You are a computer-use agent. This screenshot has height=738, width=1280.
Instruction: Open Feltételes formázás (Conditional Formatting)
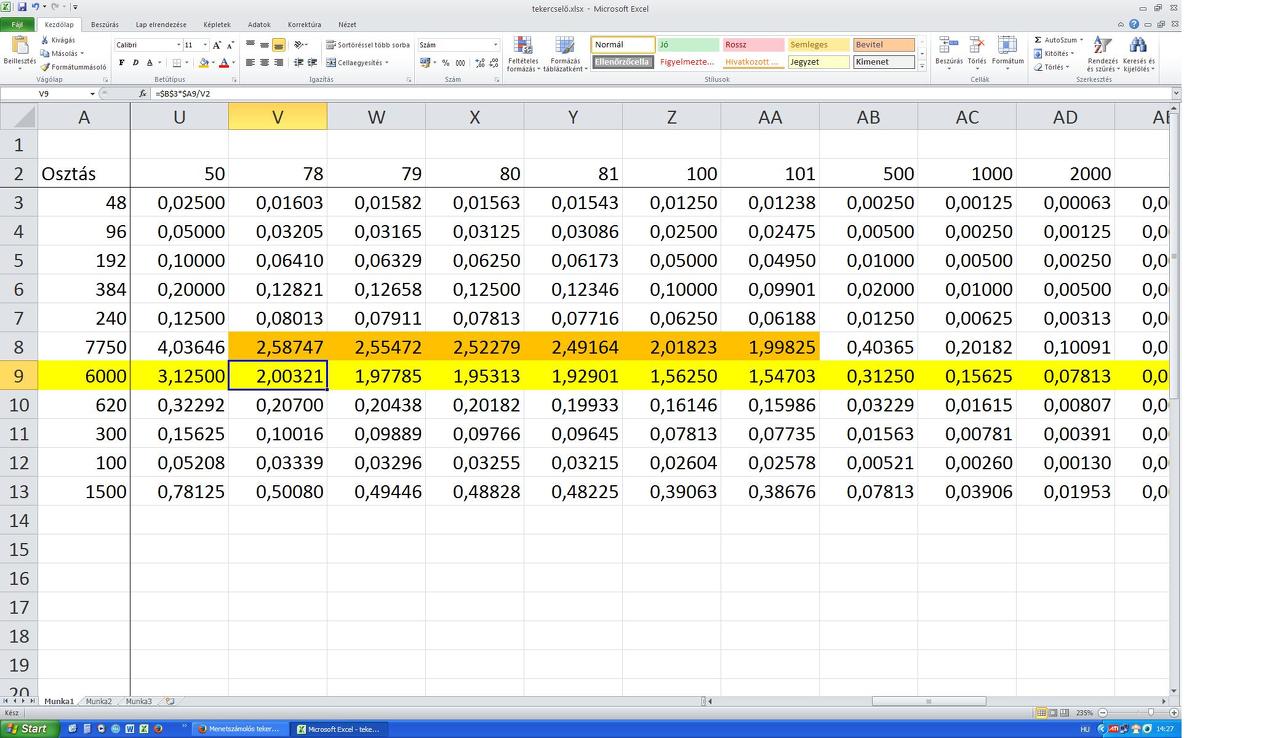pos(522,54)
